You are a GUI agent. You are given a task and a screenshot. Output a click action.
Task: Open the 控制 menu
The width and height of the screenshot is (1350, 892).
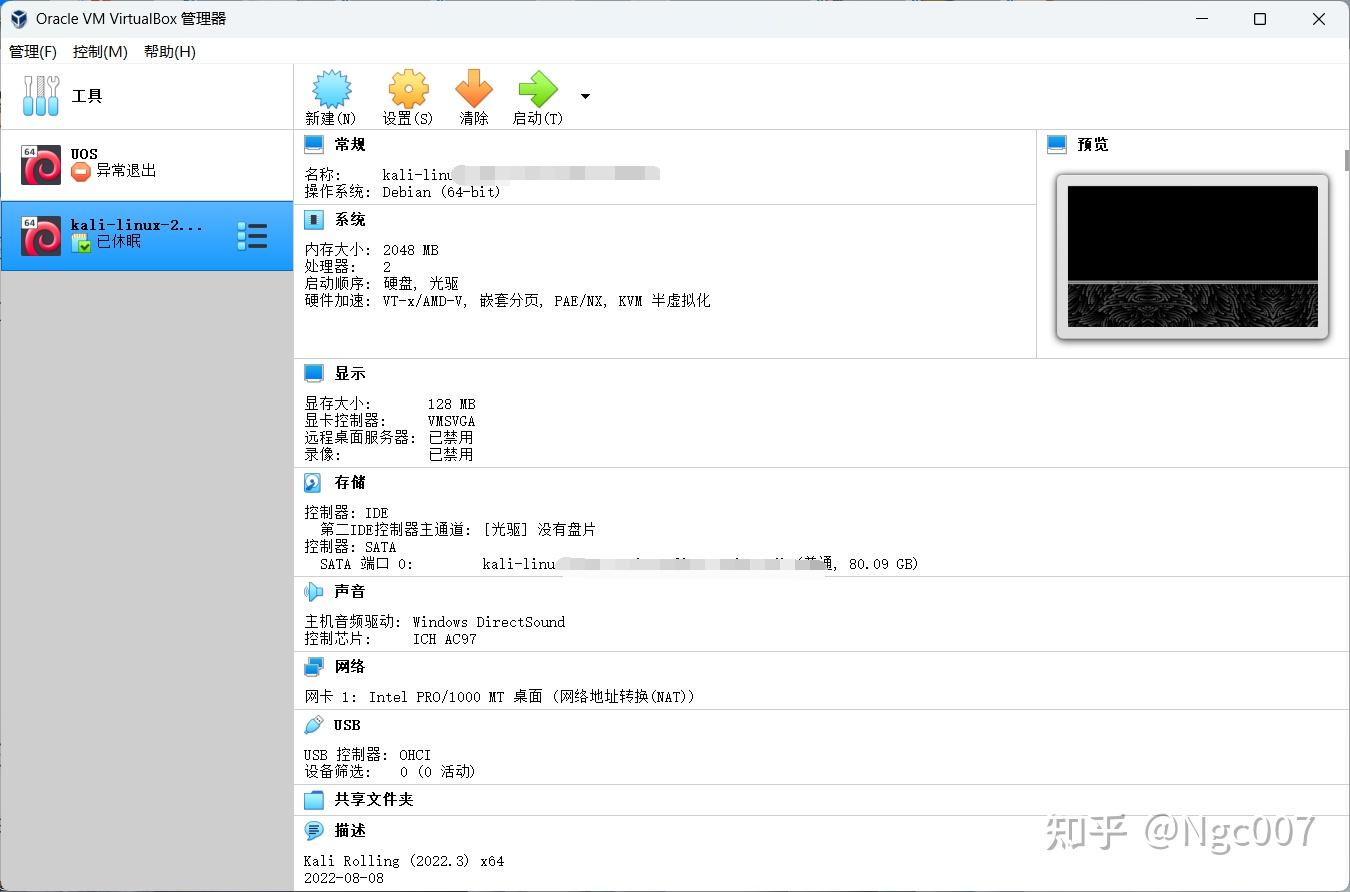pyautogui.click(x=99, y=52)
